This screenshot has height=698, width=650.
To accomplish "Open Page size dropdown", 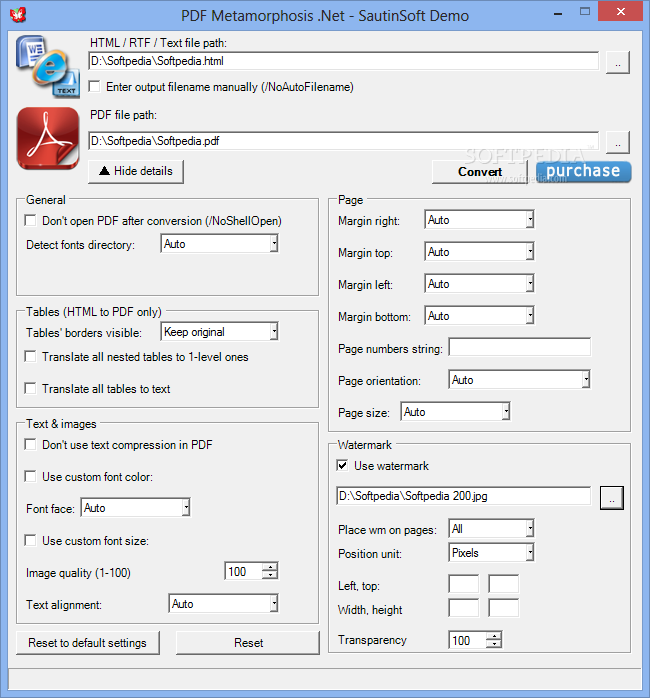I will [x=506, y=412].
